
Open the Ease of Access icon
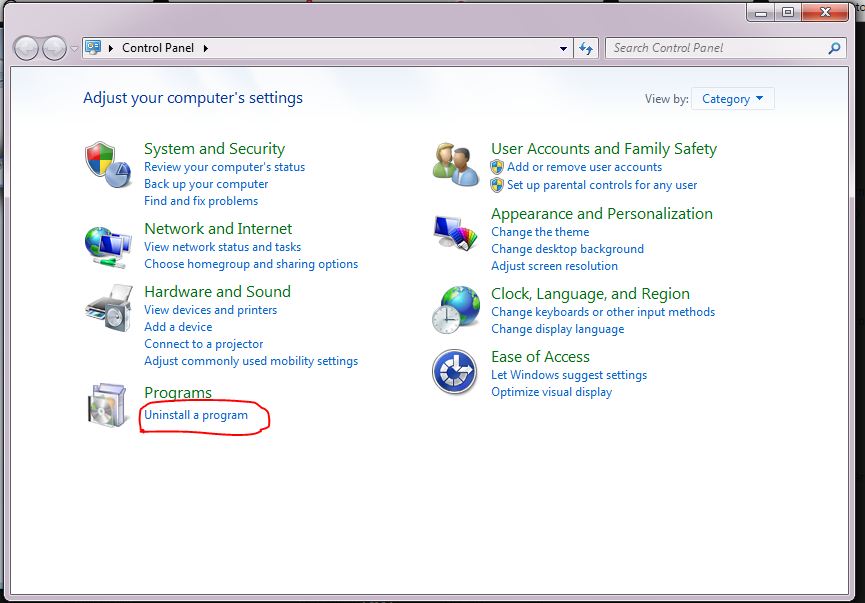point(455,371)
